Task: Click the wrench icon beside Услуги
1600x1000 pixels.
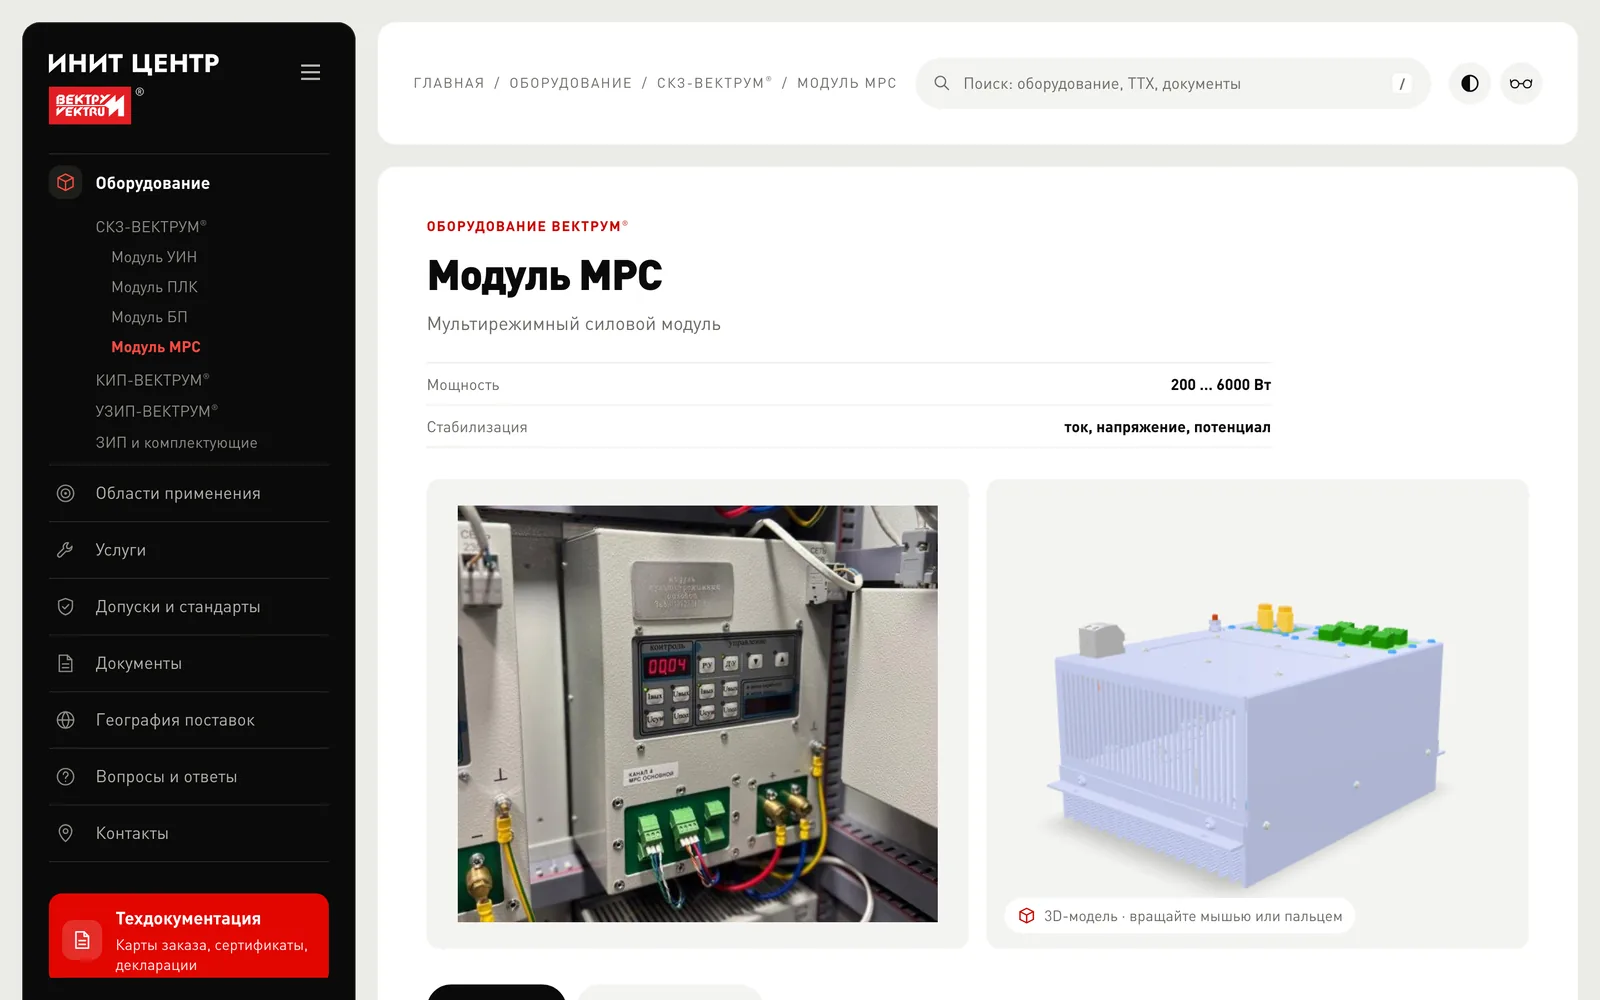Action: point(66,550)
